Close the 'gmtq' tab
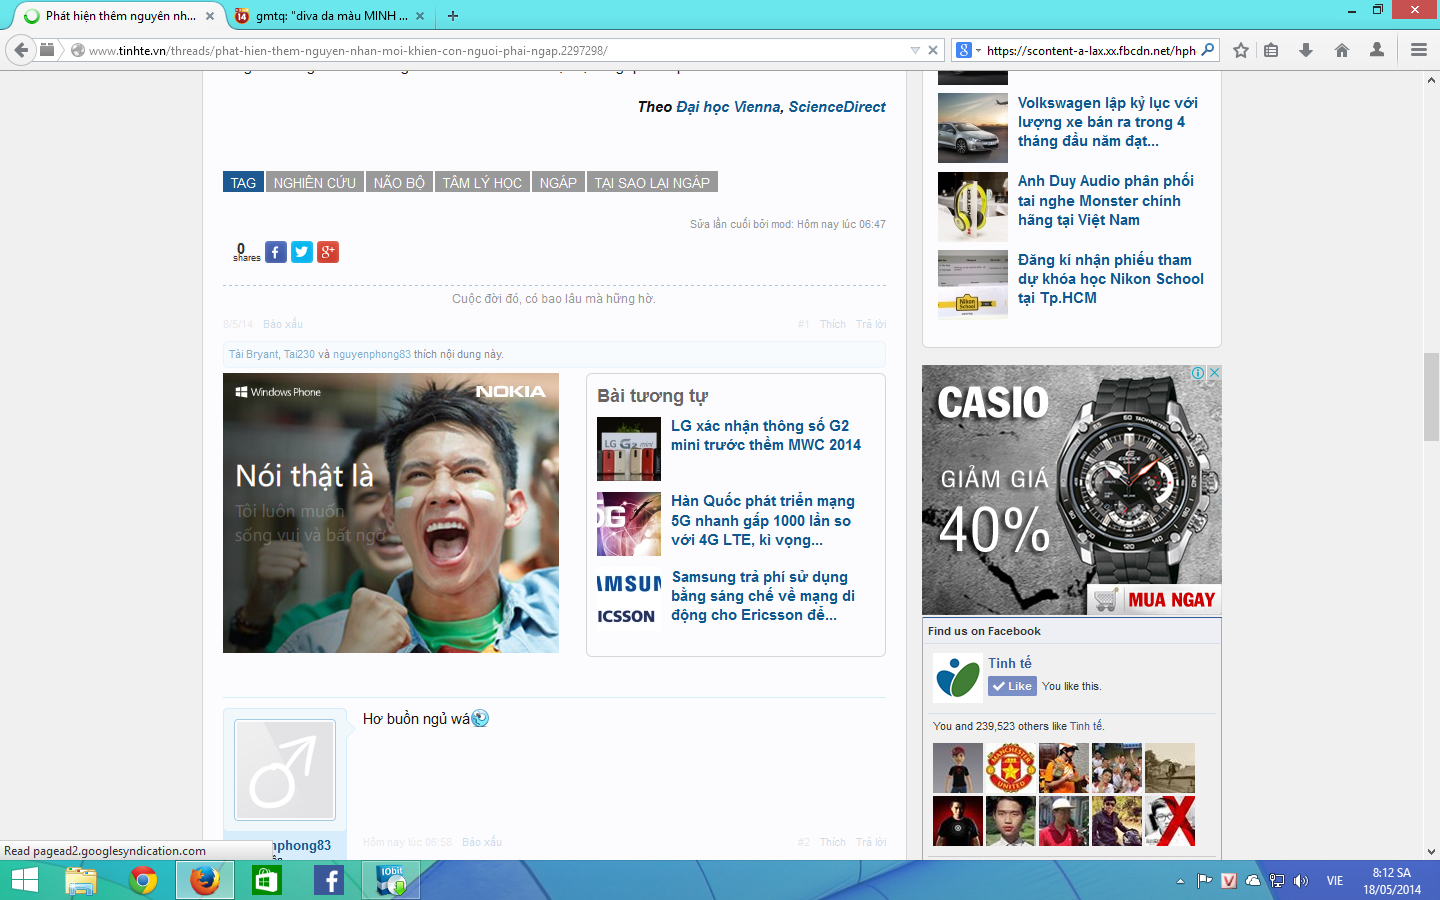 420,16
